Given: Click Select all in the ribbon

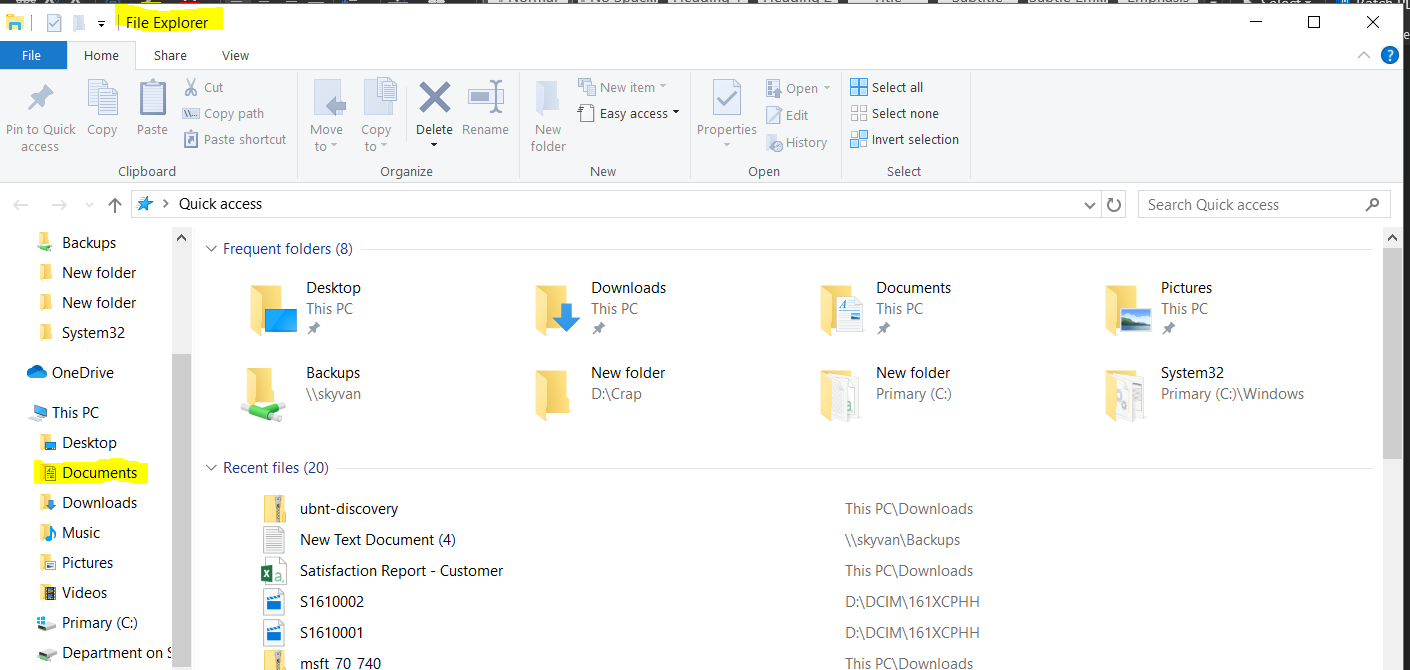Looking at the screenshot, I should coord(886,87).
